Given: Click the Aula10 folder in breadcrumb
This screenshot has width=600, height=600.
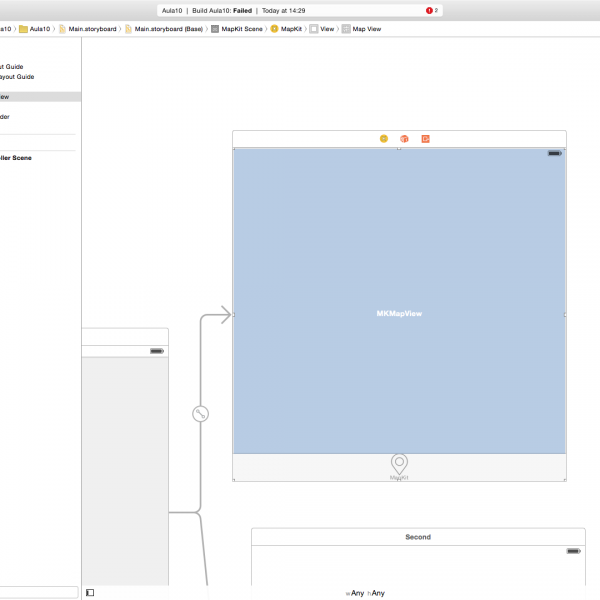Looking at the screenshot, I should point(35,29).
